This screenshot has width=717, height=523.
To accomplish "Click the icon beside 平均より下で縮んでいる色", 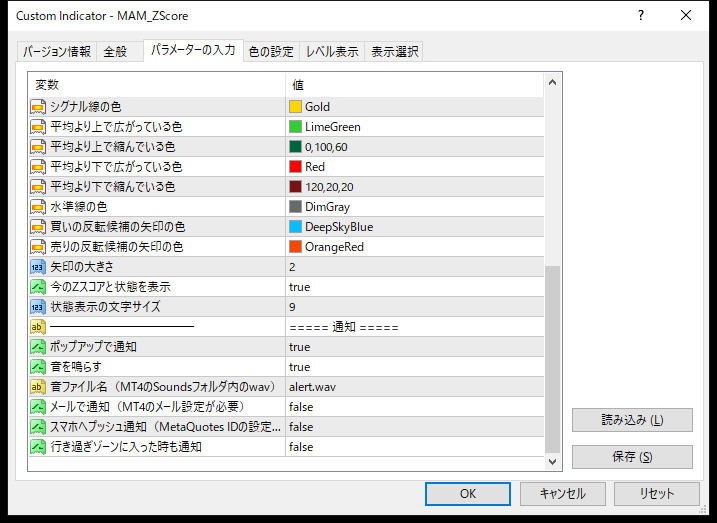I will (x=38, y=187).
